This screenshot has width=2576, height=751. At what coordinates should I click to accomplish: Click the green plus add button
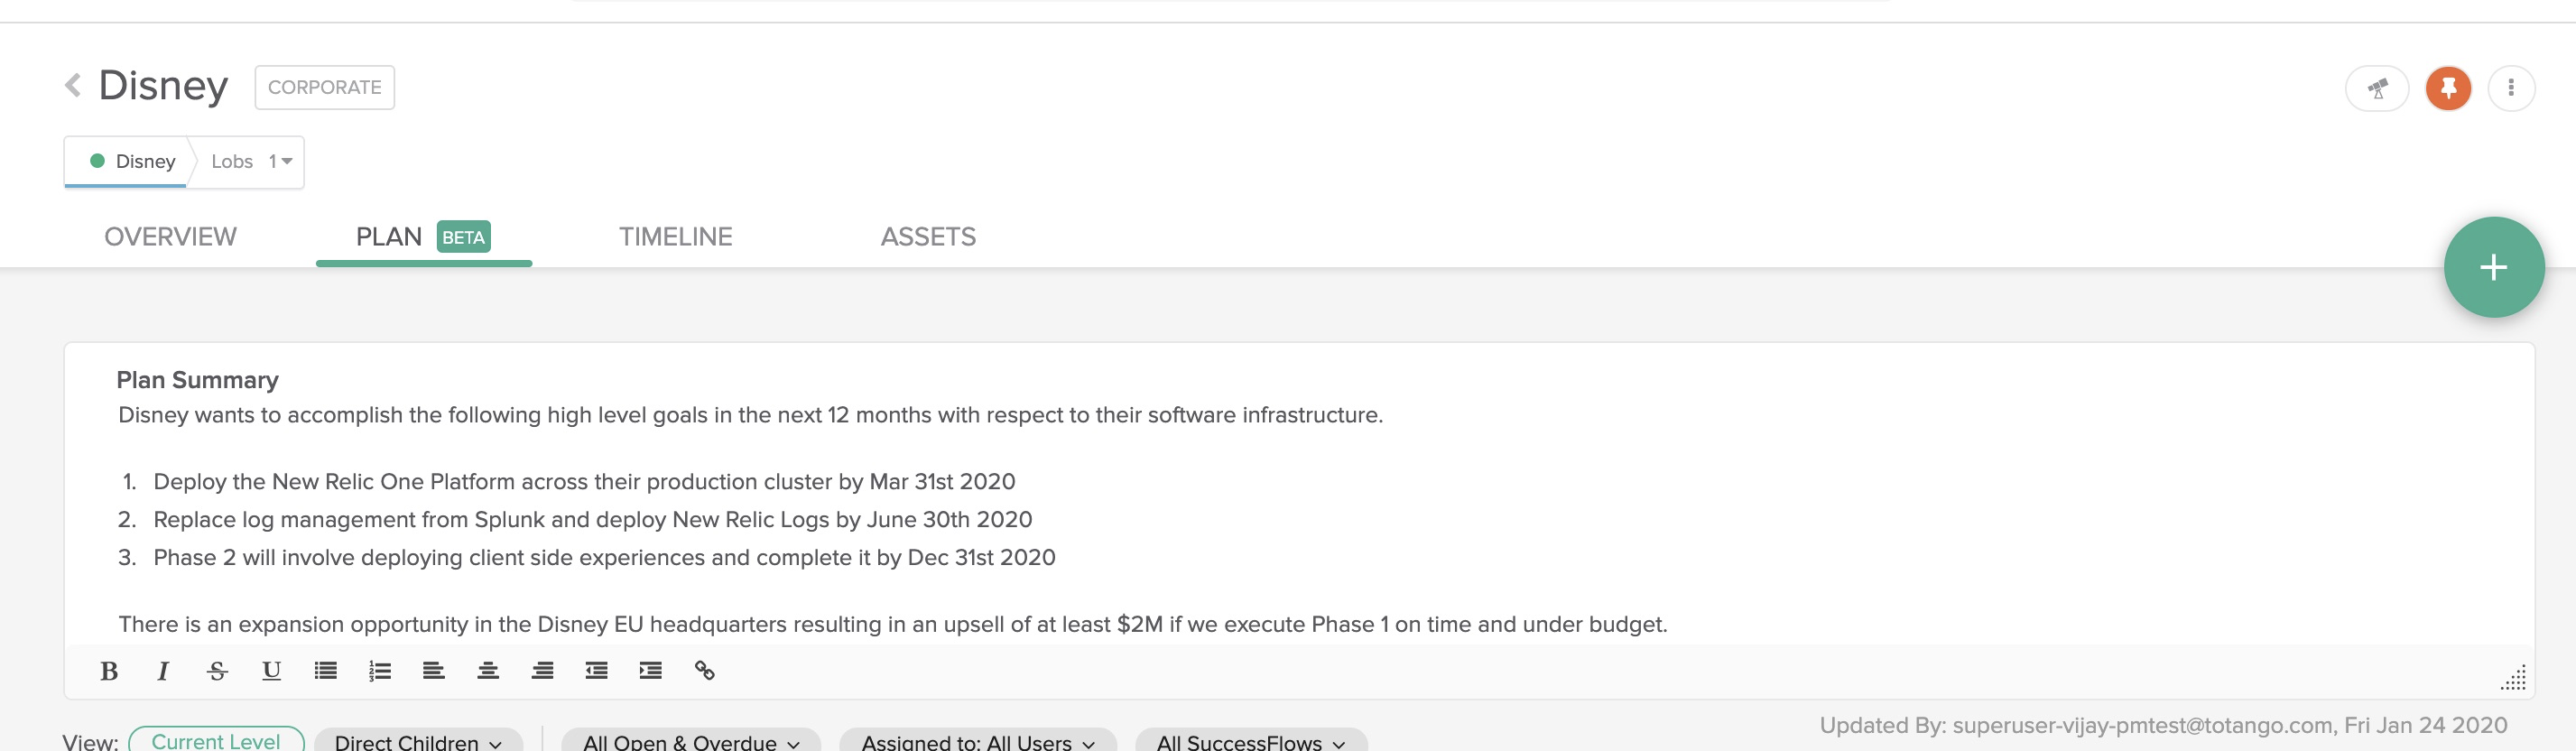click(x=2494, y=267)
